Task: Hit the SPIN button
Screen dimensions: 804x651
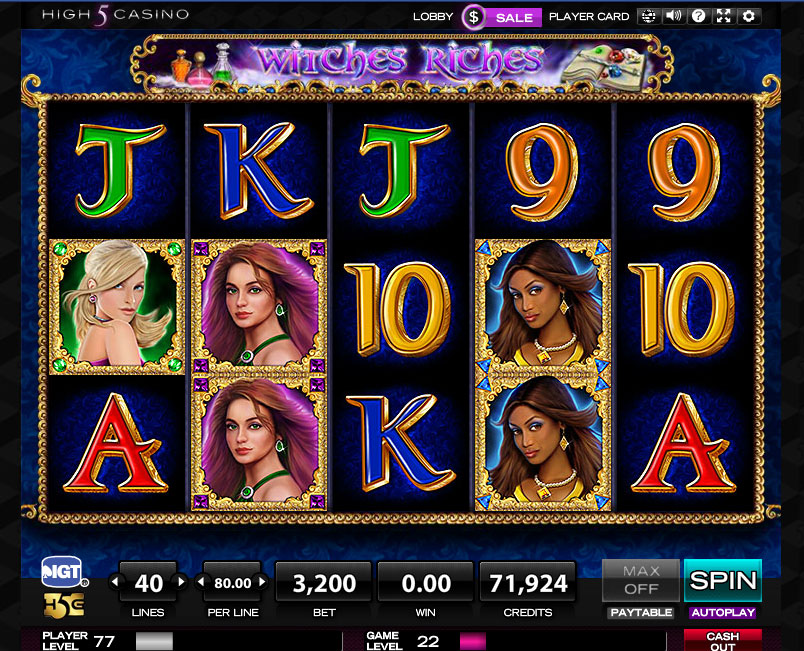Action: 723,580
